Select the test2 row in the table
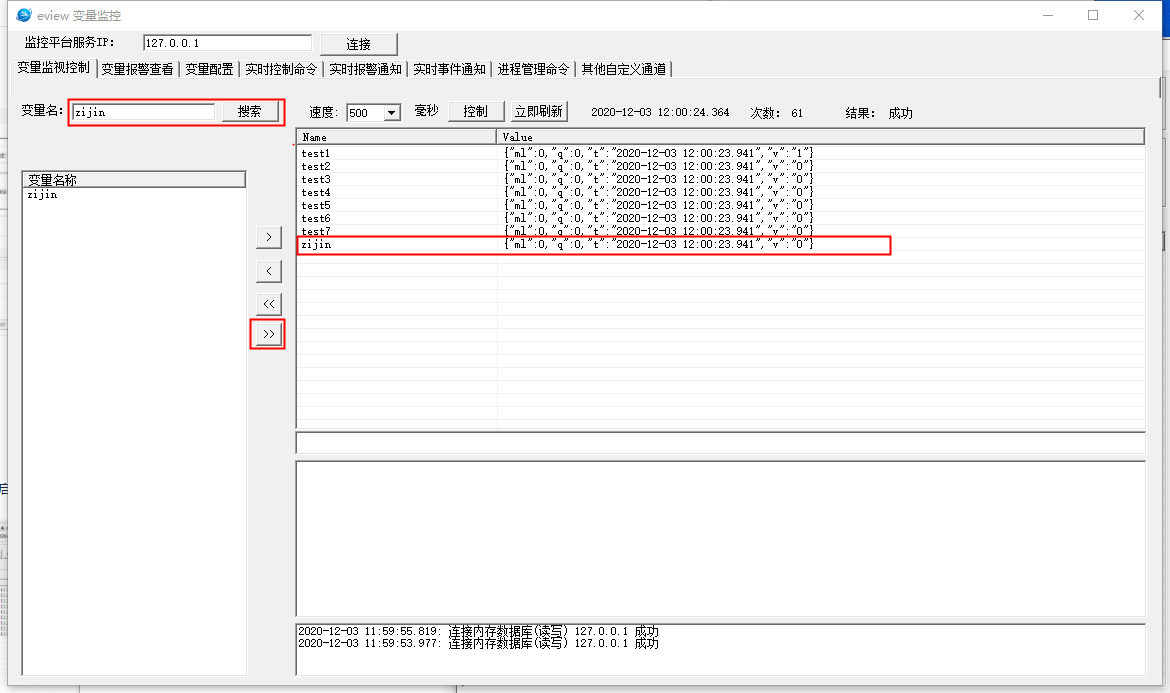 tap(721, 166)
